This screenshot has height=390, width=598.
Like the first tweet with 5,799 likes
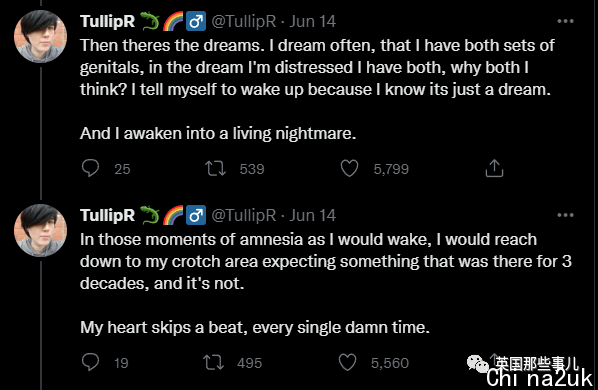[349, 168]
